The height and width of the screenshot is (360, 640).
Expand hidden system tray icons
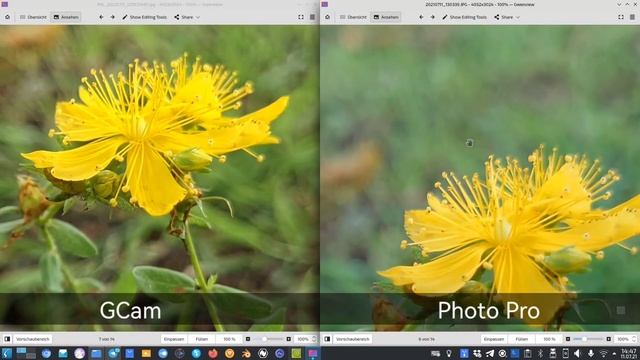[614, 353]
